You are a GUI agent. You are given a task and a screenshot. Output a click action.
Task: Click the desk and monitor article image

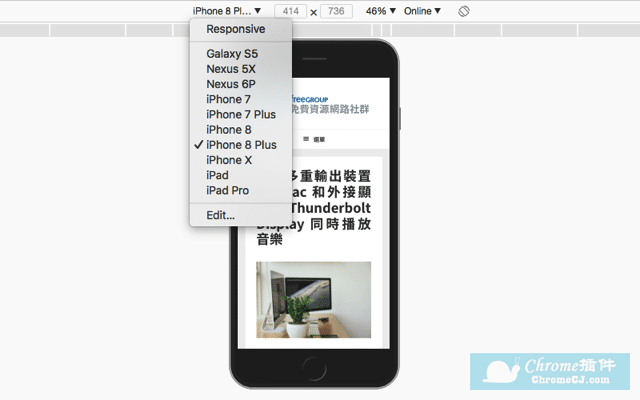pos(313,300)
